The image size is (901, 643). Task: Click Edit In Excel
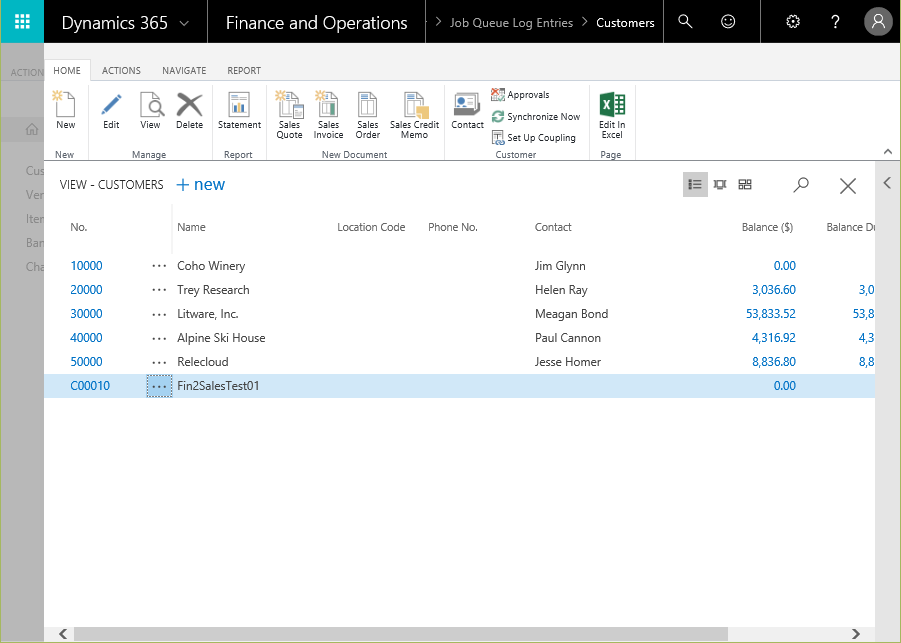pos(612,115)
